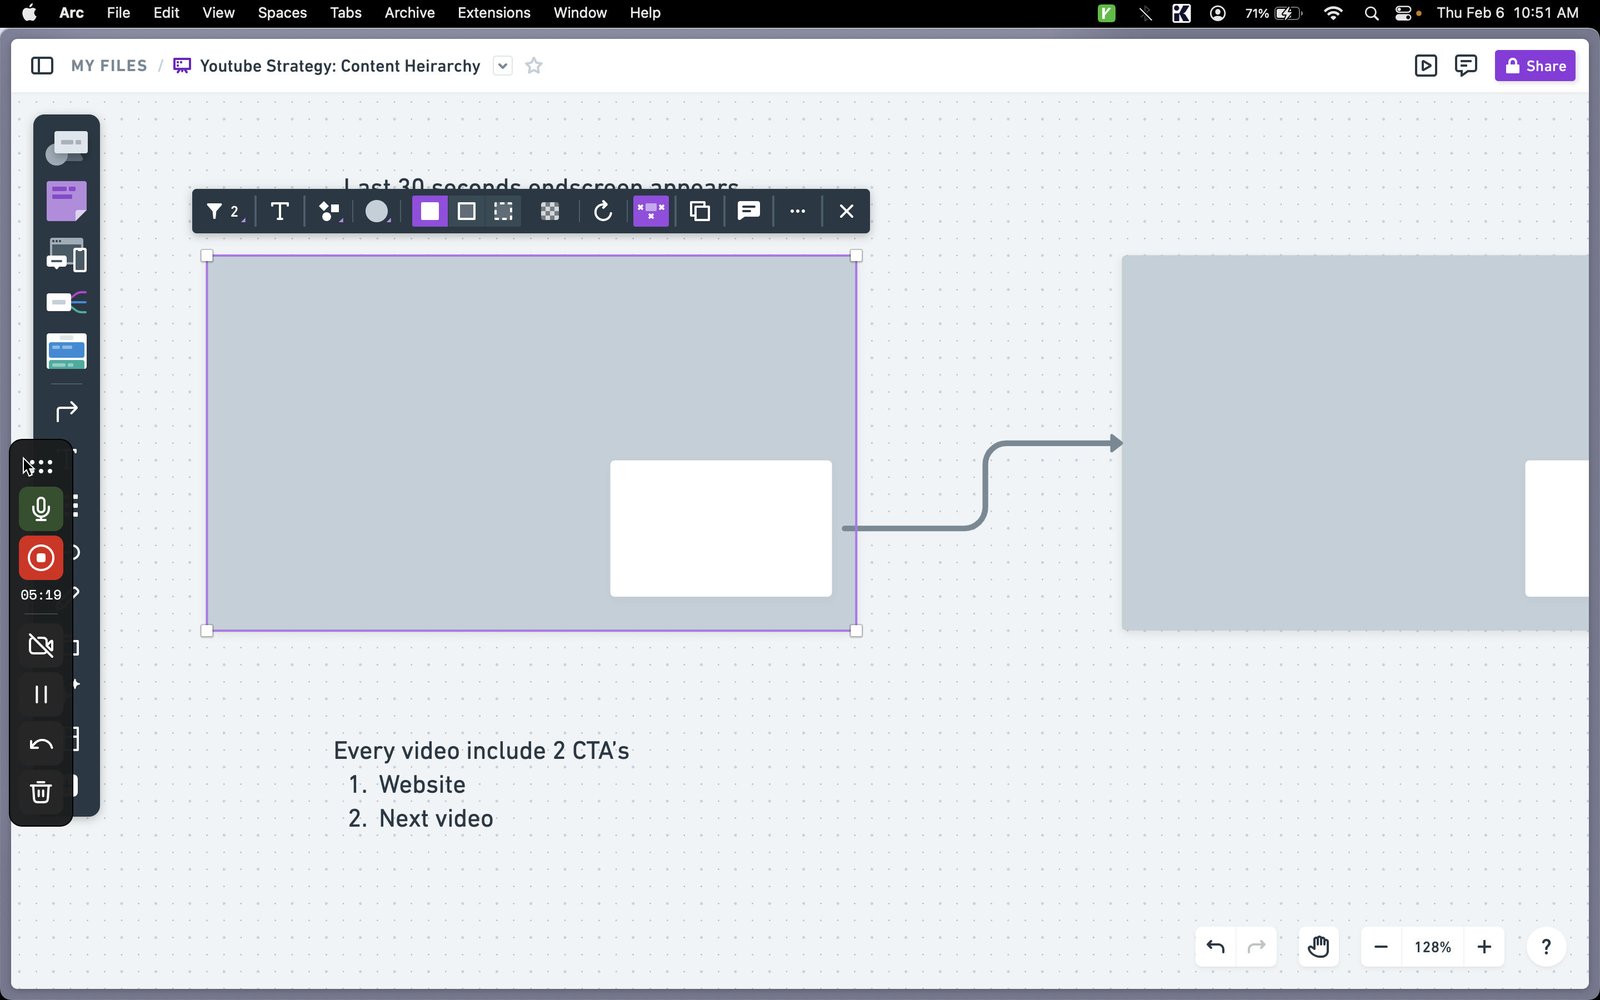Select the outlined shape style

click(467, 211)
